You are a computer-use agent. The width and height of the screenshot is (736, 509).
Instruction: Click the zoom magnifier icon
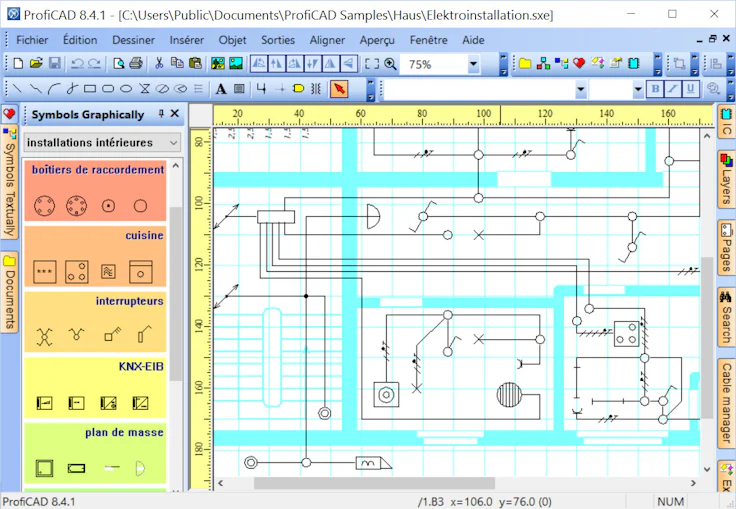[x=390, y=63]
